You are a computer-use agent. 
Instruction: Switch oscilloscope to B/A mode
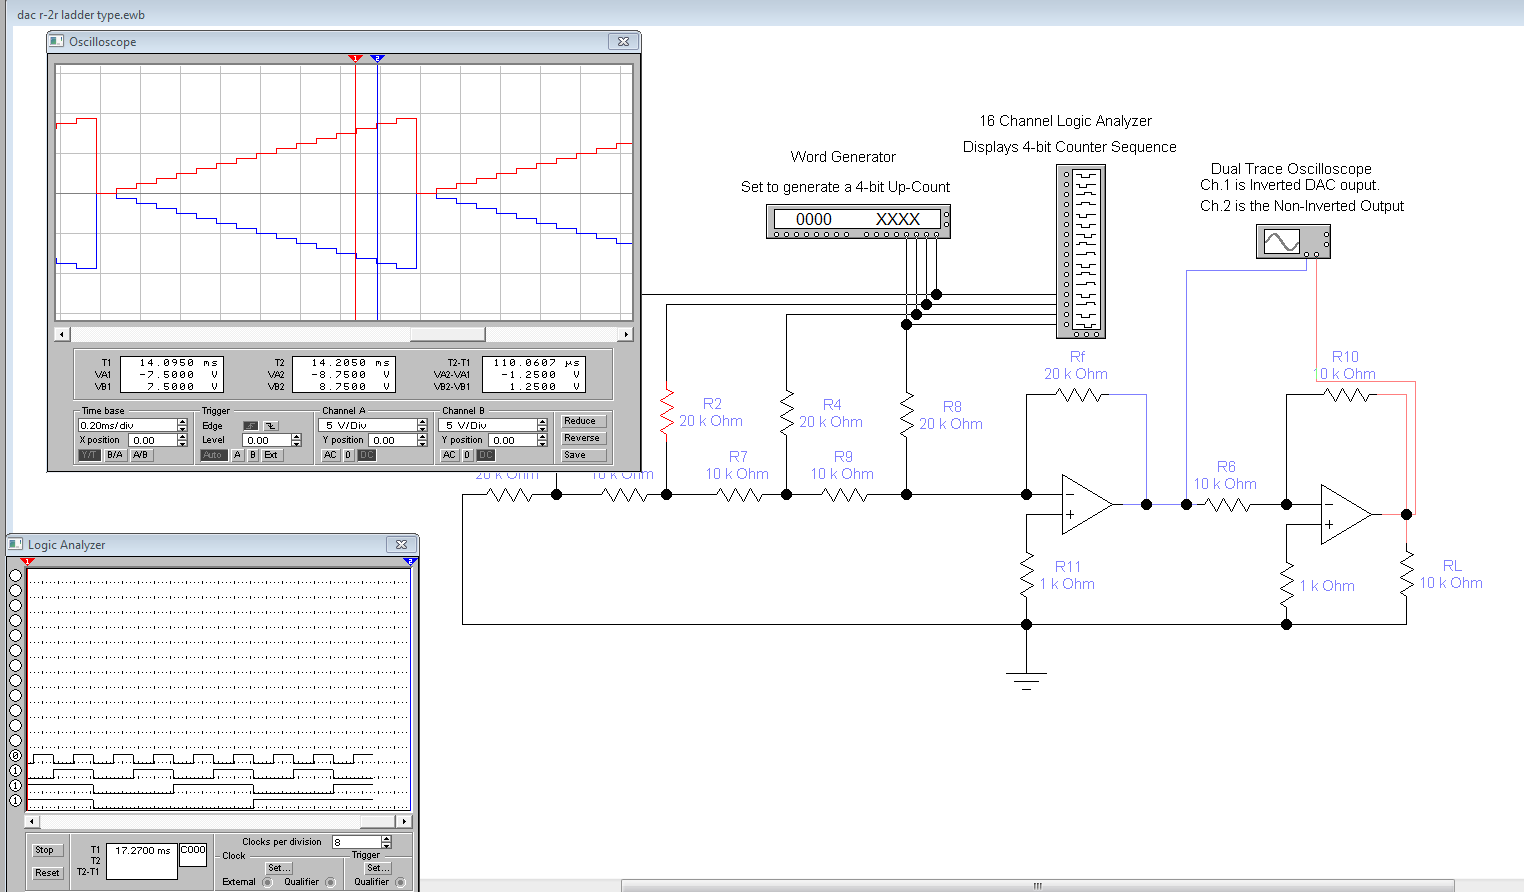coord(116,455)
